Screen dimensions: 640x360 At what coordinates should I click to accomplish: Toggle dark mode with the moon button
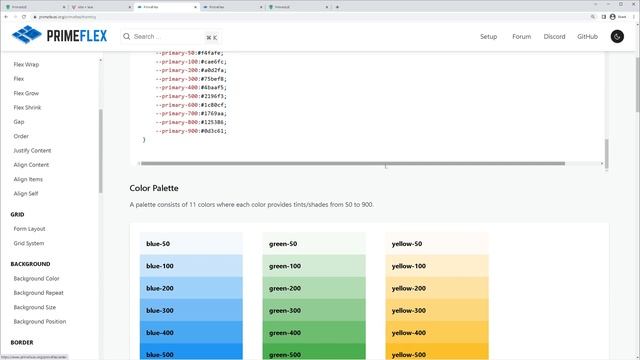pyautogui.click(x=617, y=36)
